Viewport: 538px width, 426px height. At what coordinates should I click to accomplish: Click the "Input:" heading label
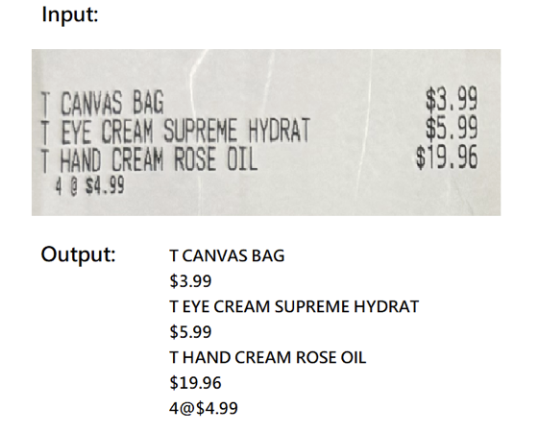[x=70, y=15]
